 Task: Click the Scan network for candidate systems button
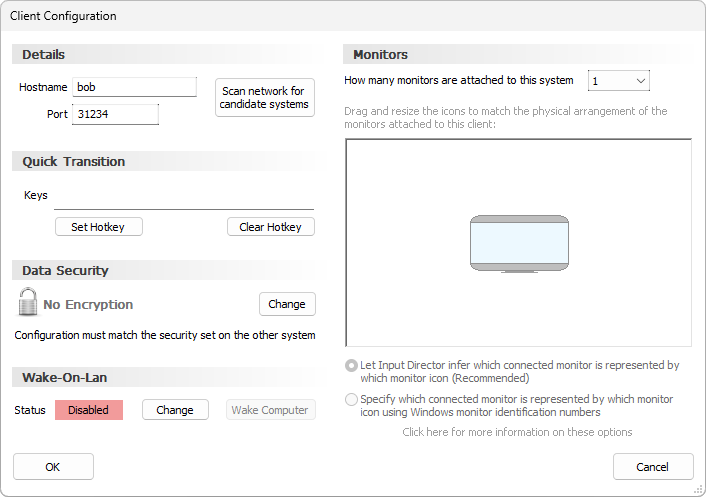pos(265,98)
